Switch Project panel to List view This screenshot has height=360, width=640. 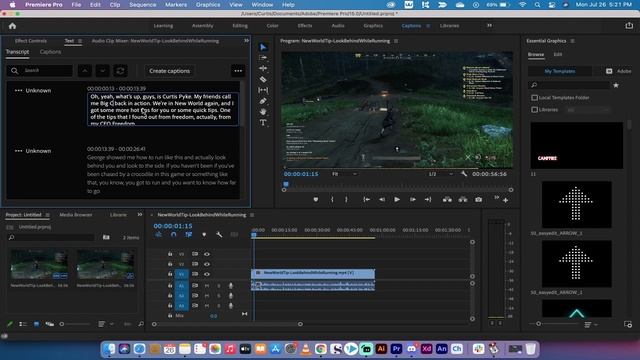pyautogui.click(x=23, y=324)
